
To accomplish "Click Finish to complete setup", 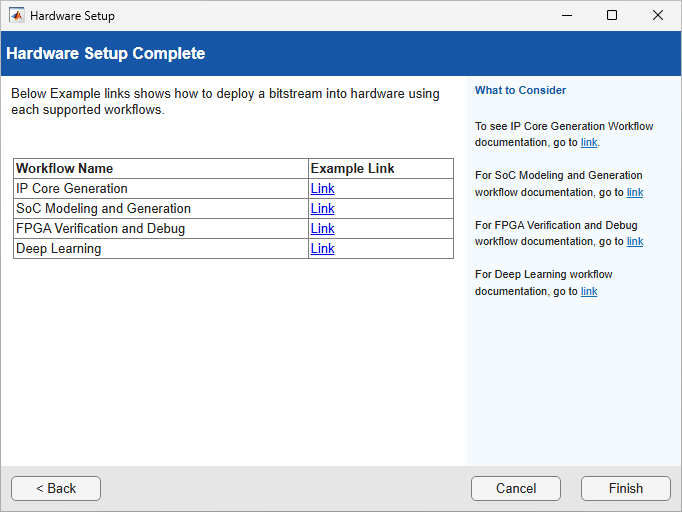I will [x=626, y=488].
